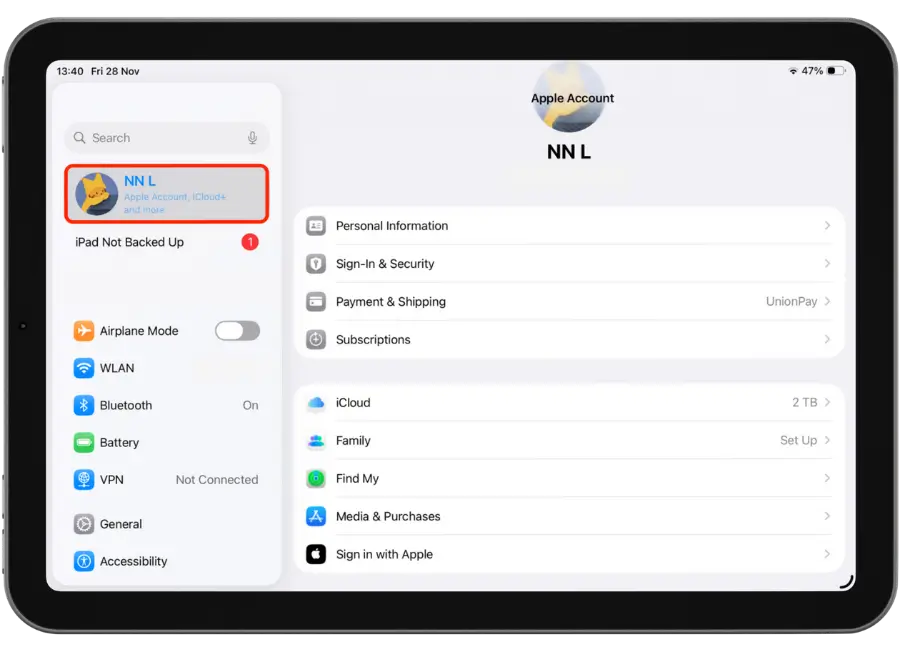Screen dimensions: 900x650
Task: Tap the Media & Purchases App Store icon
Action: [316, 517]
